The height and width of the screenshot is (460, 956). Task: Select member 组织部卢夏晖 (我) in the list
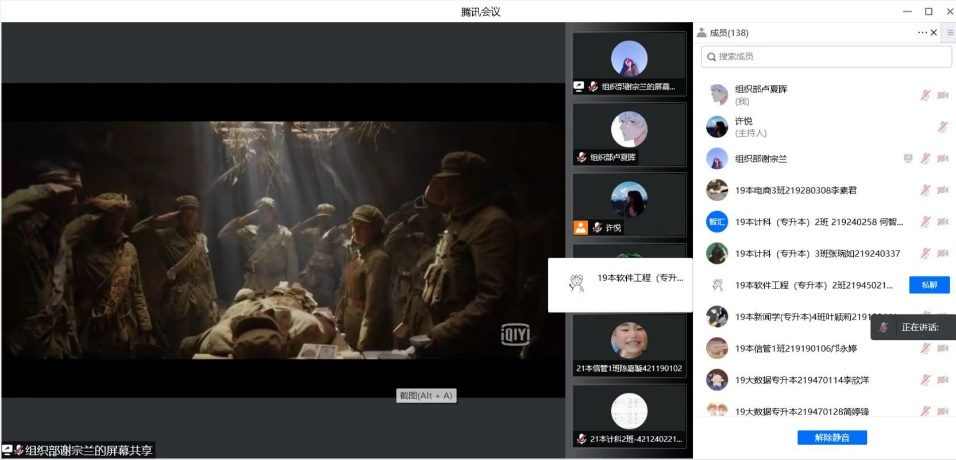coord(824,95)
